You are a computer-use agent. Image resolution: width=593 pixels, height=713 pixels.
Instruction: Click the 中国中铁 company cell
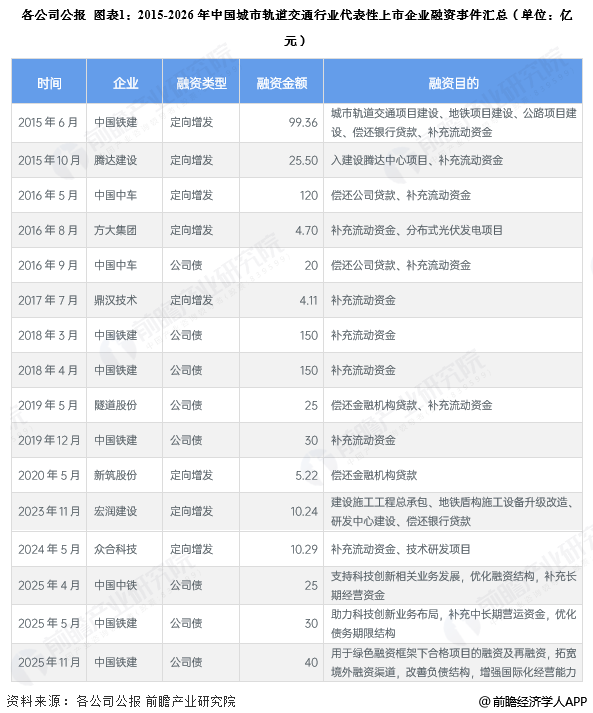[125, 585]
